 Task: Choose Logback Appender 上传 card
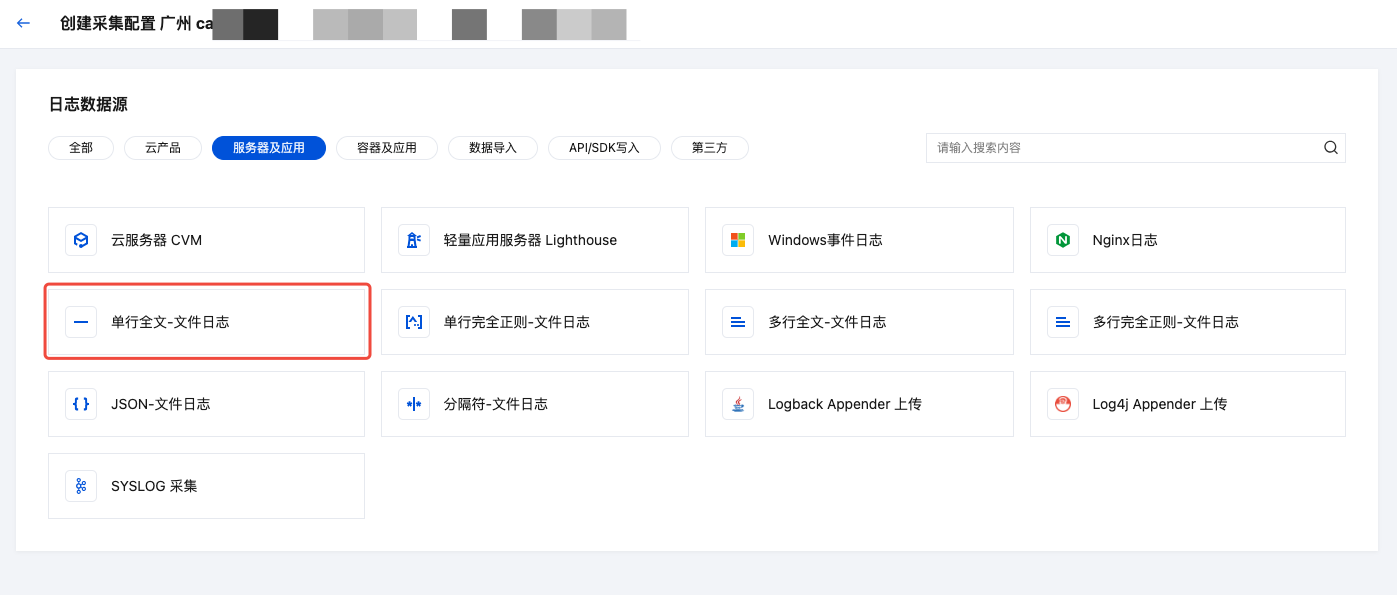(859, 404)
